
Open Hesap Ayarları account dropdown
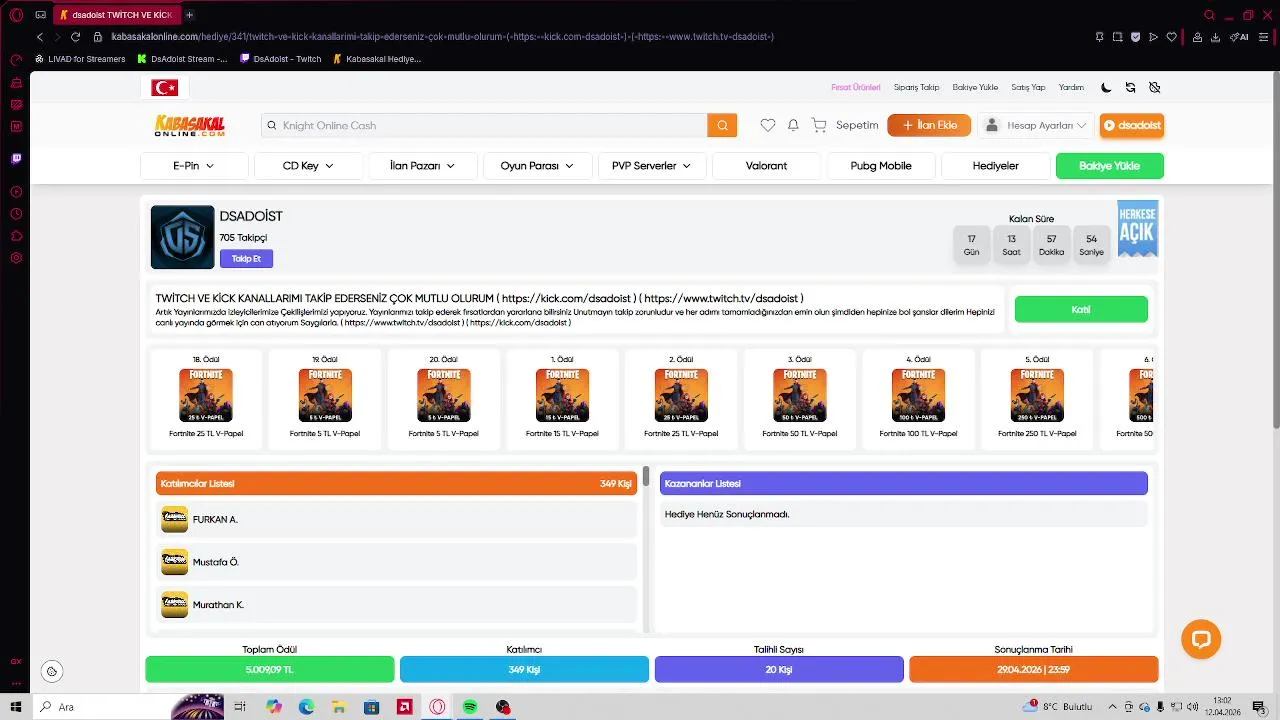coord(1035,125)
